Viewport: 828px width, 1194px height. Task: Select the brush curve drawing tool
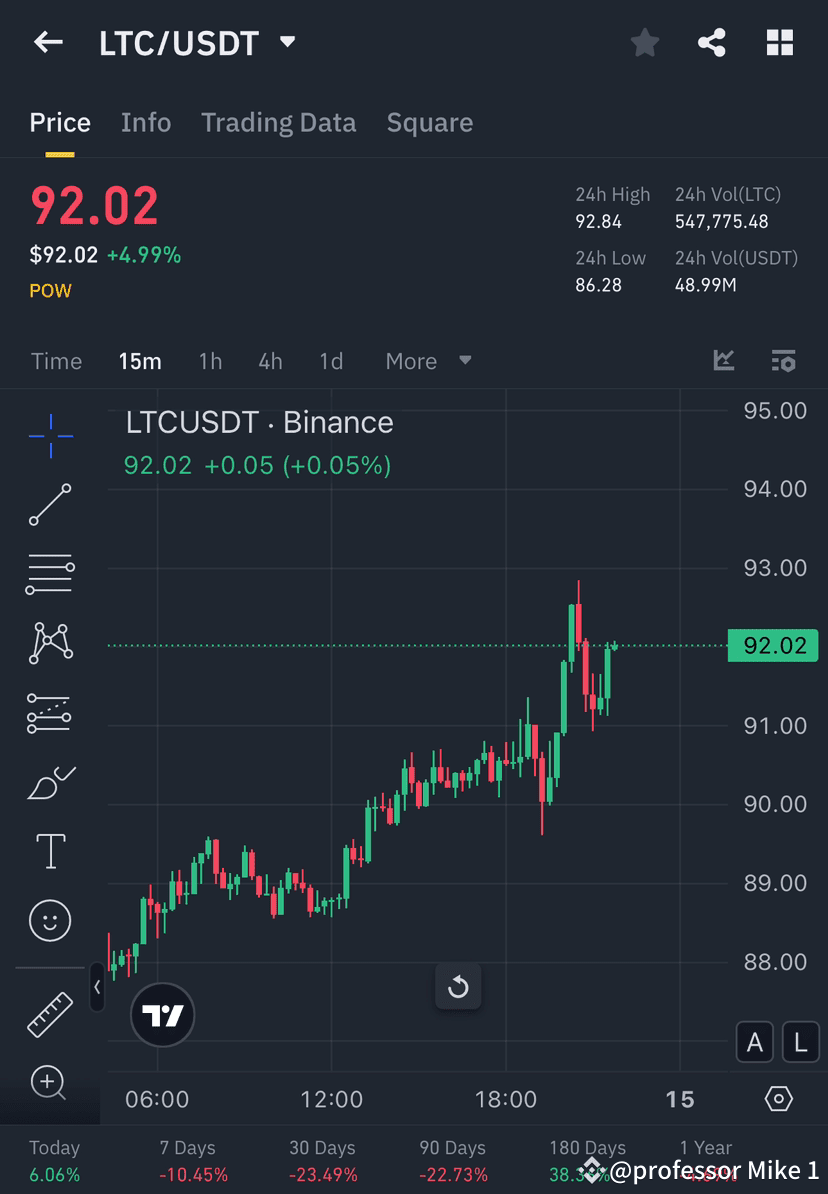pyautogui.click(x=50, y=782)
